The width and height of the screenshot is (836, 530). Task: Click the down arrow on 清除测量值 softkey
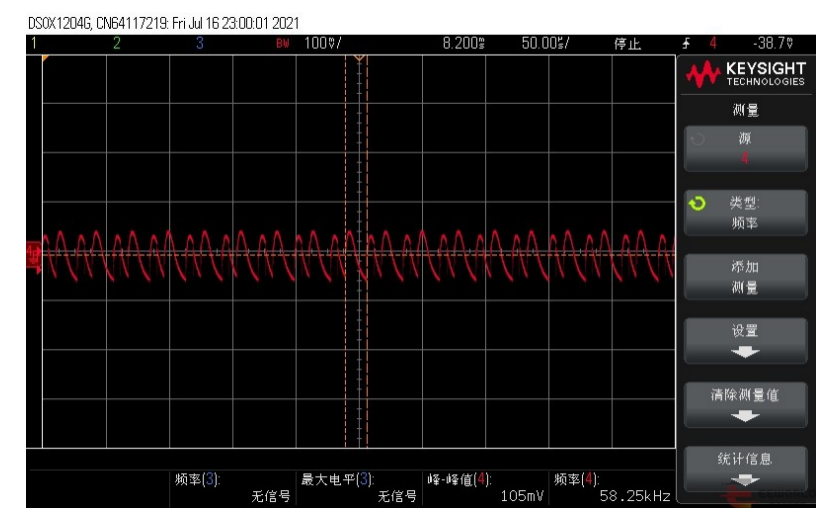pyautogui.click(x=745, y=416)
